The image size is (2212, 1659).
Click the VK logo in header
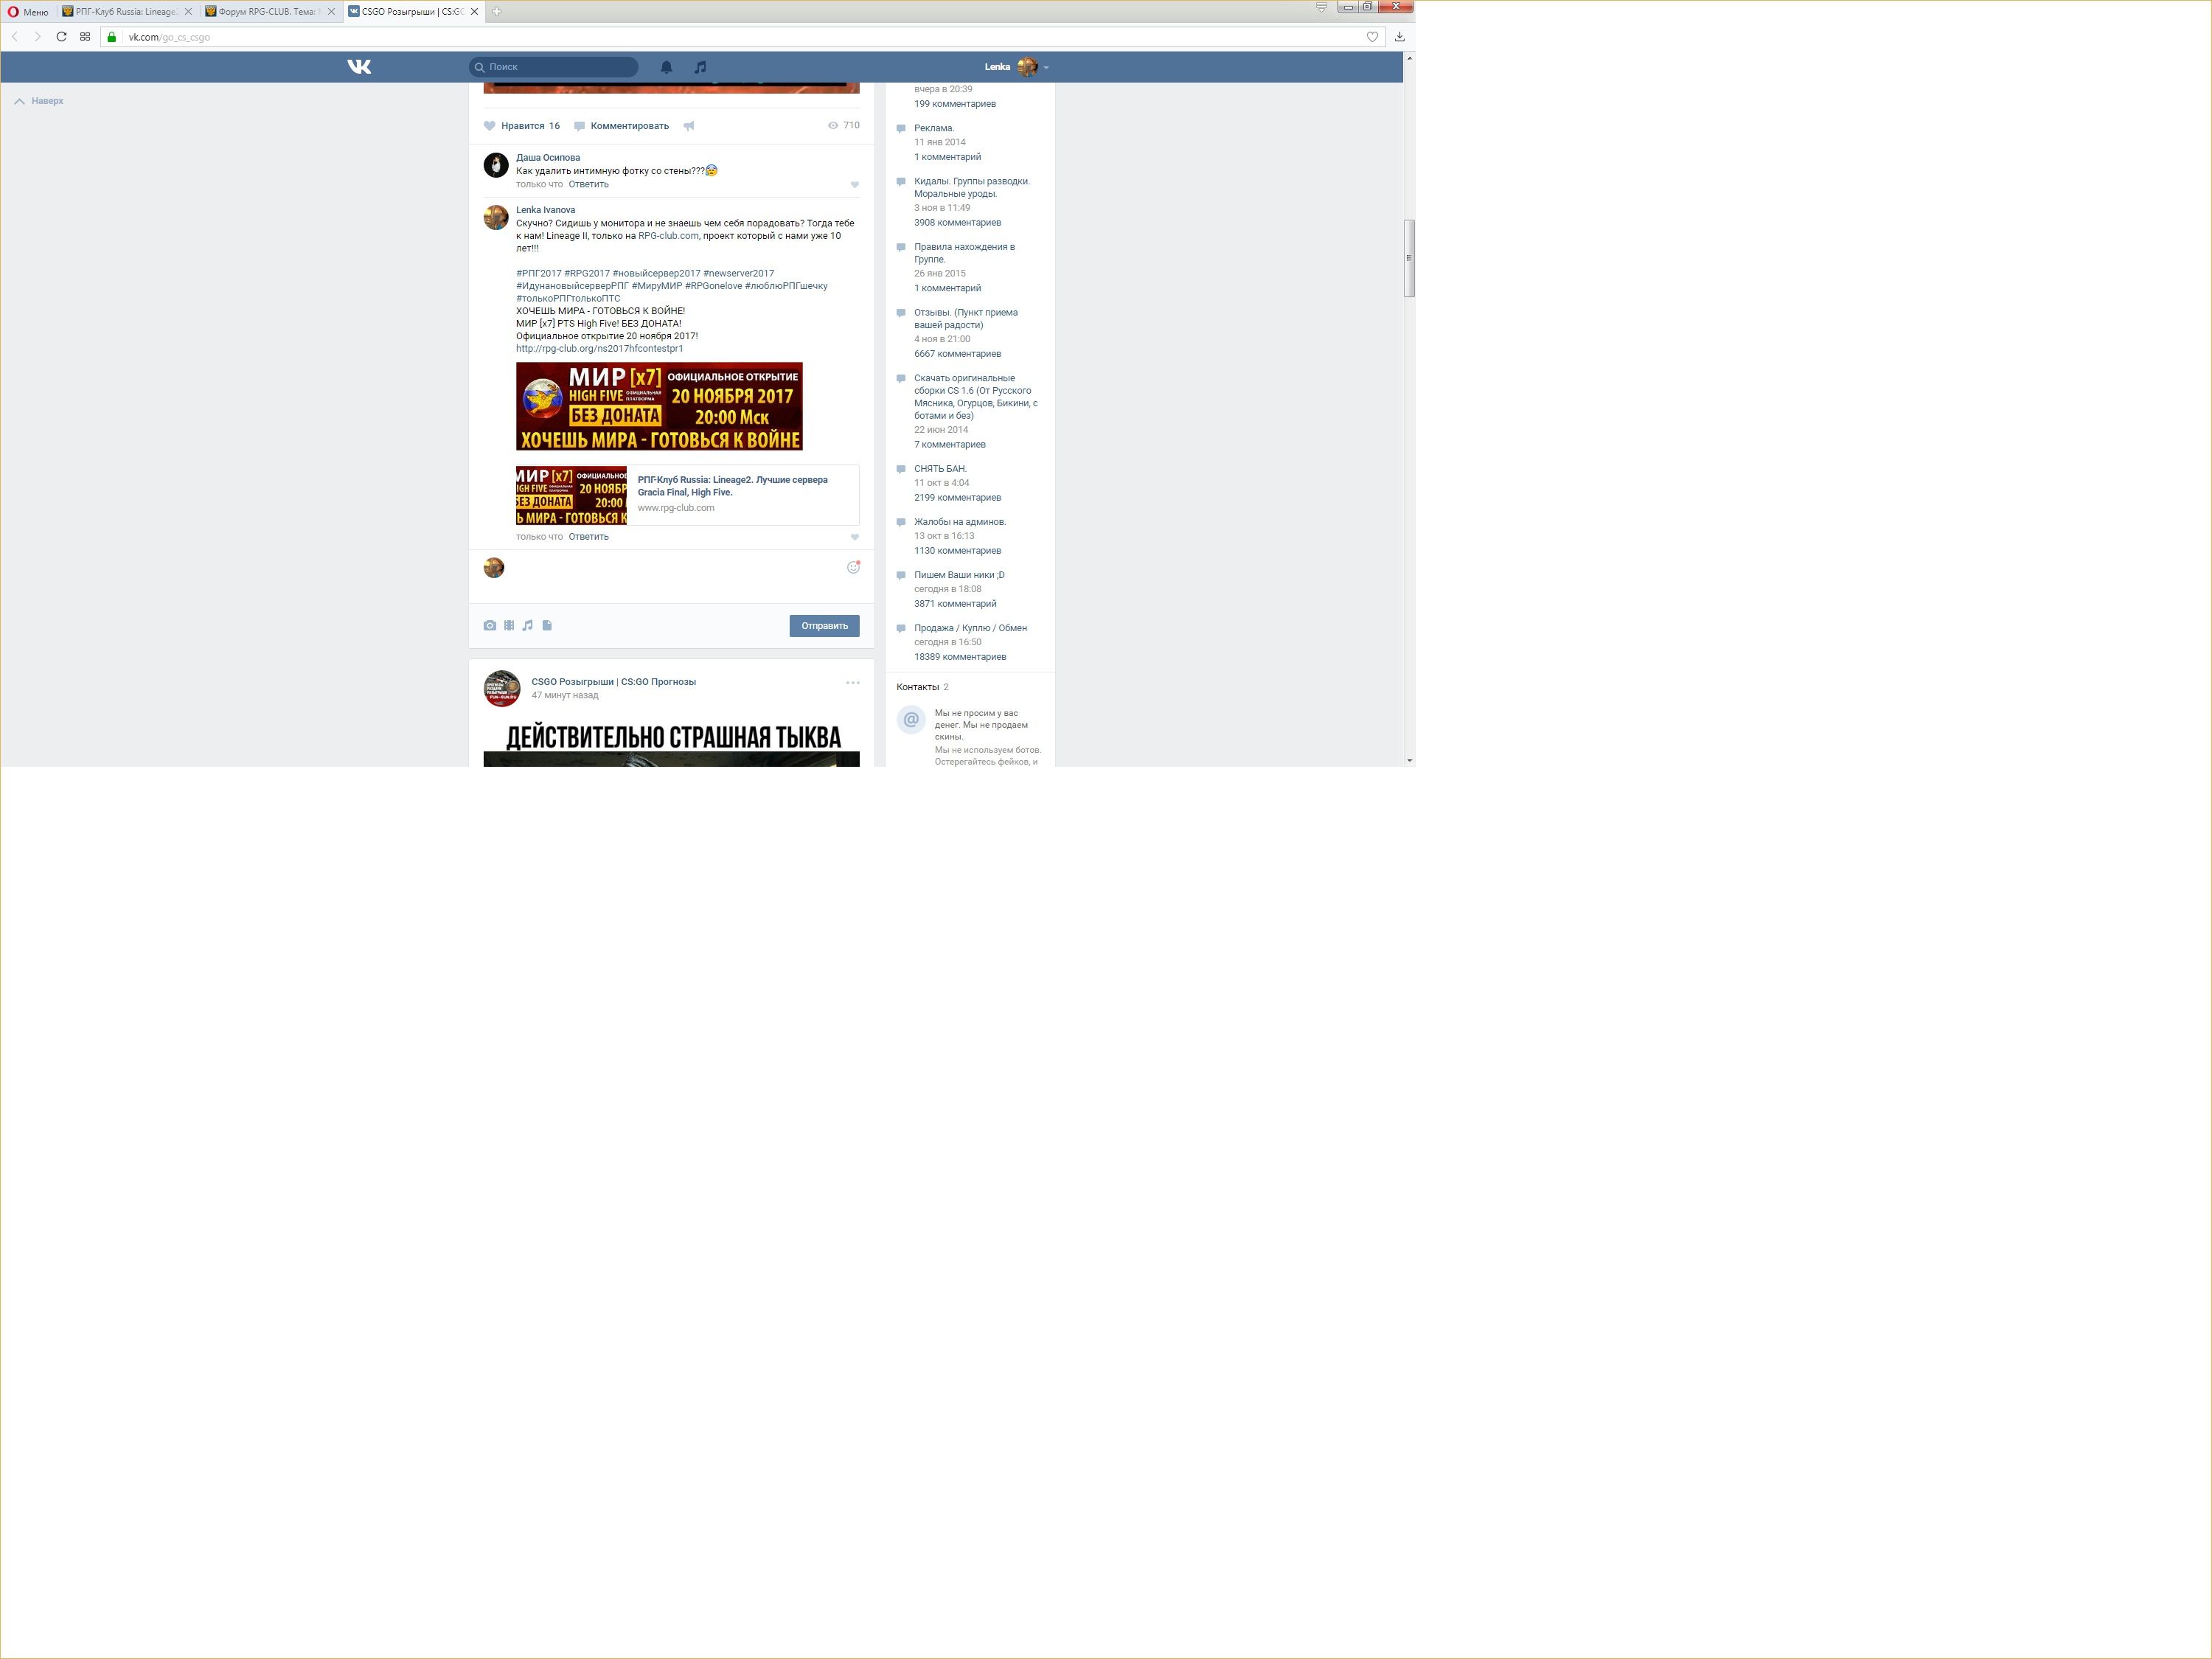click(x=359, y=67)
